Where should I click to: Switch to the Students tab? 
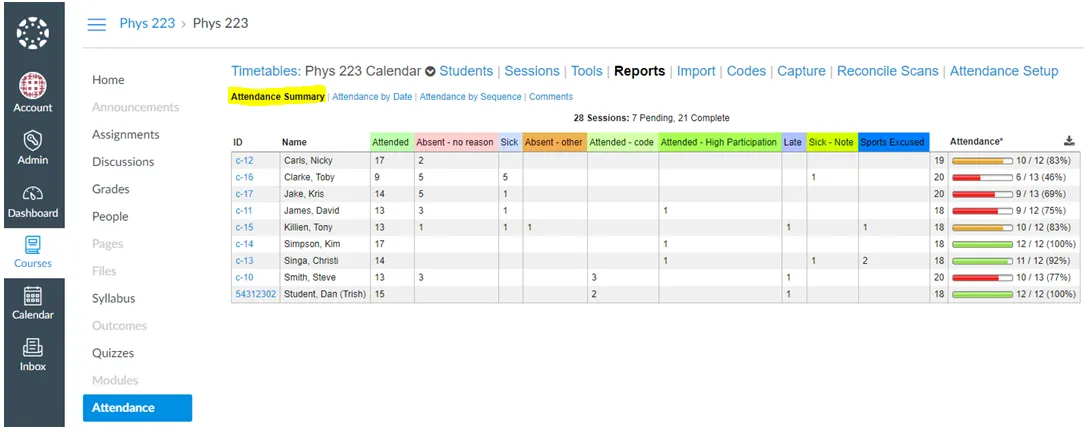click(466, 71)
